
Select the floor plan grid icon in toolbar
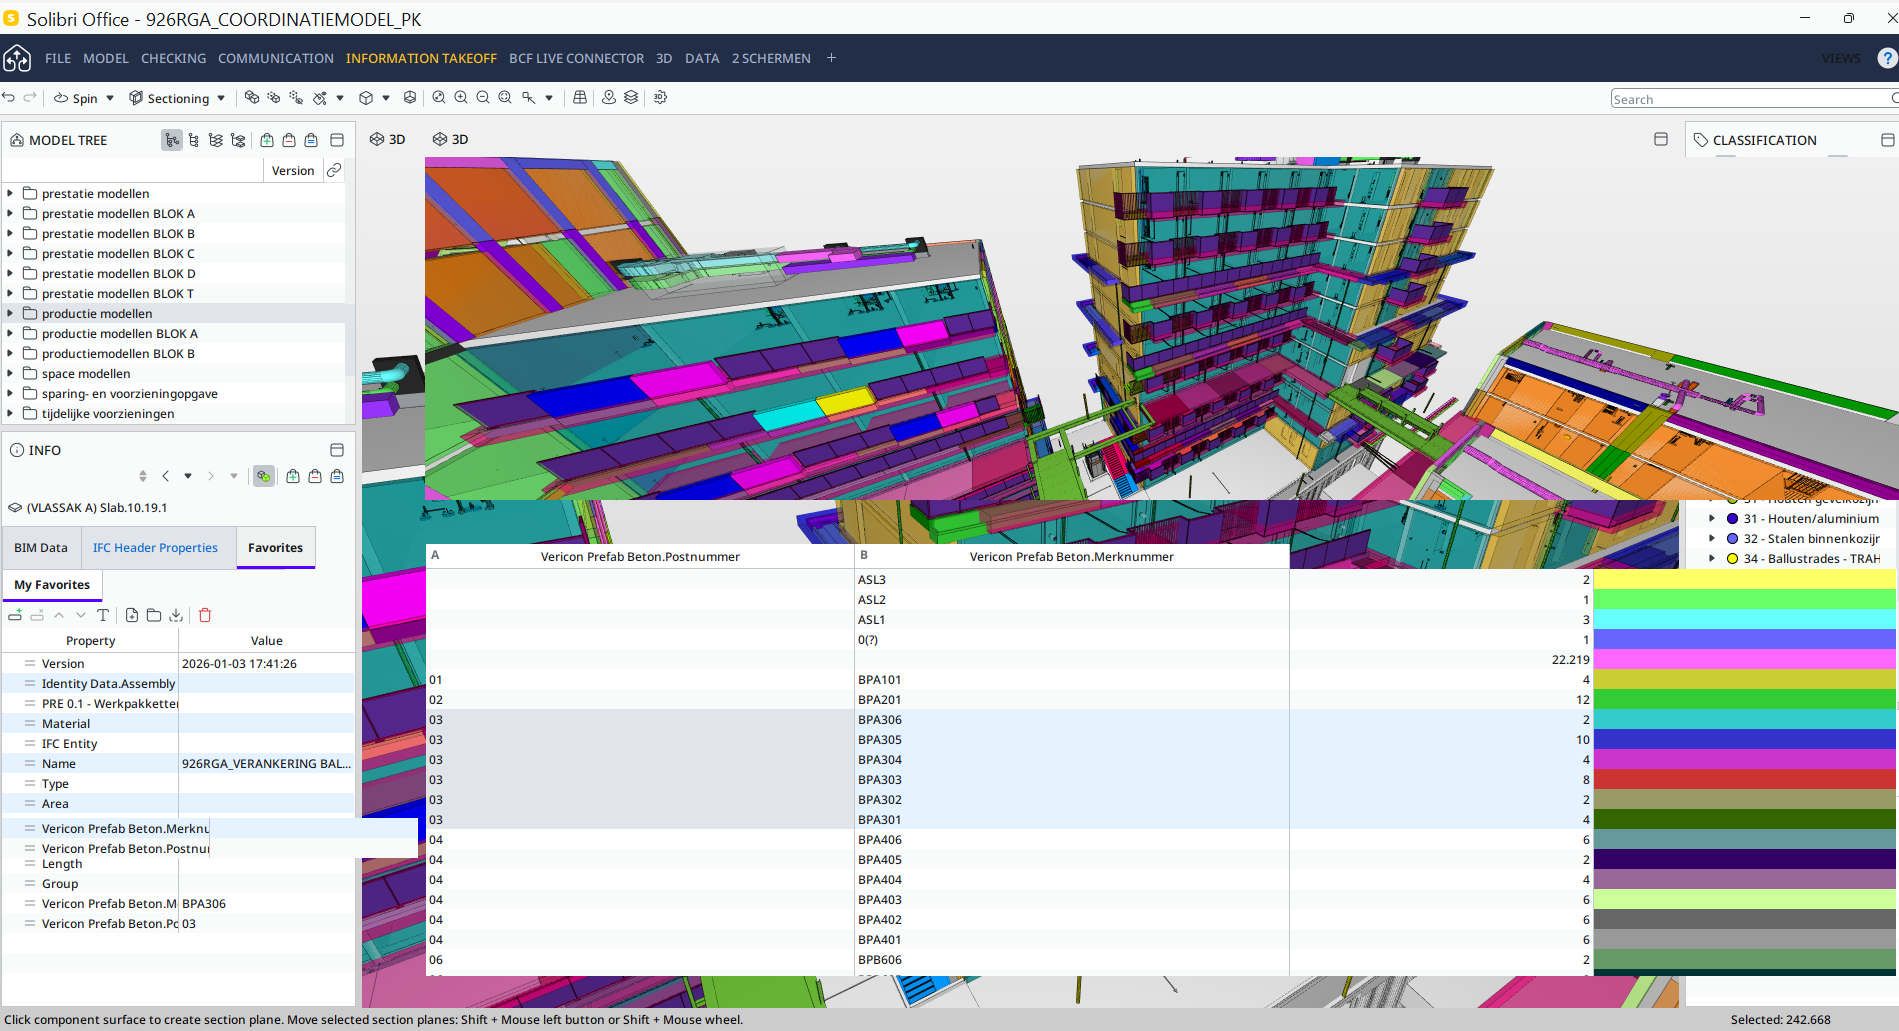580,98
